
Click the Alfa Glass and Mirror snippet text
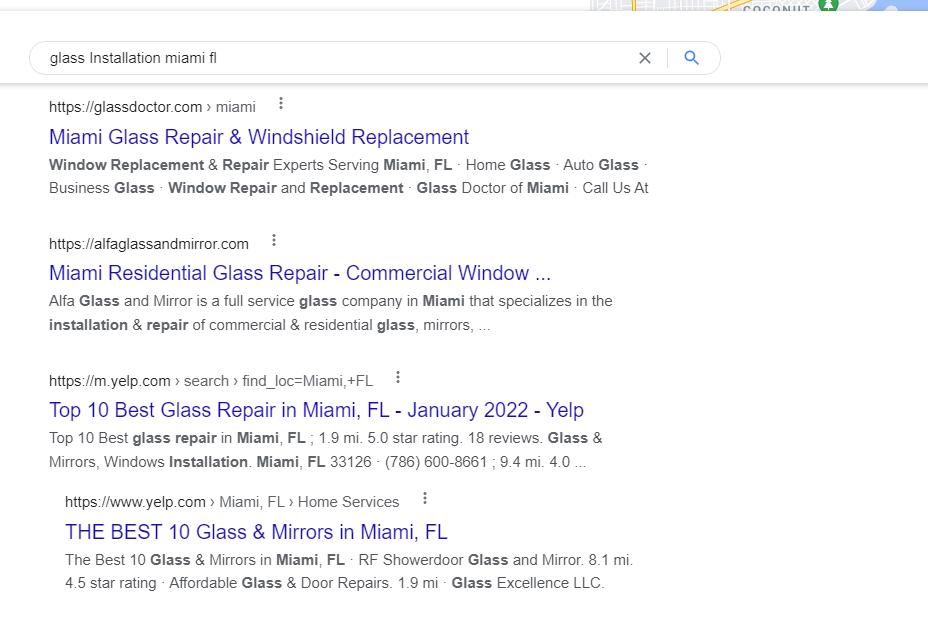(330, 313)
